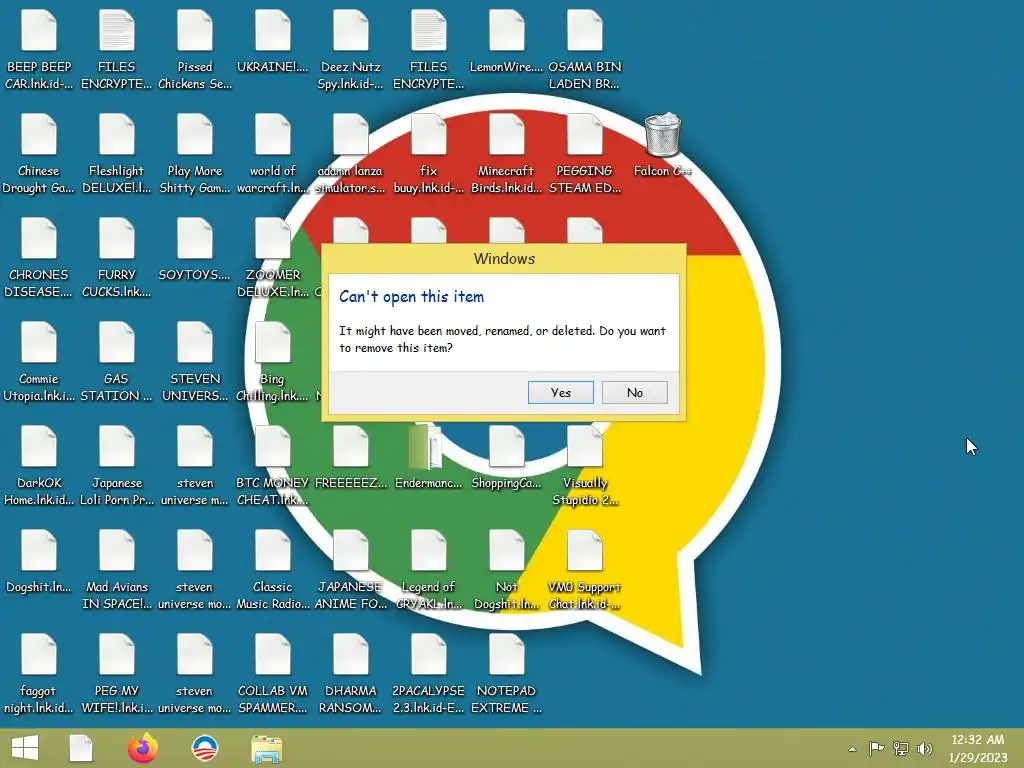1024x768 pixels.
Task: Launch Firefox from the taskbar
Action: (142, 748)
